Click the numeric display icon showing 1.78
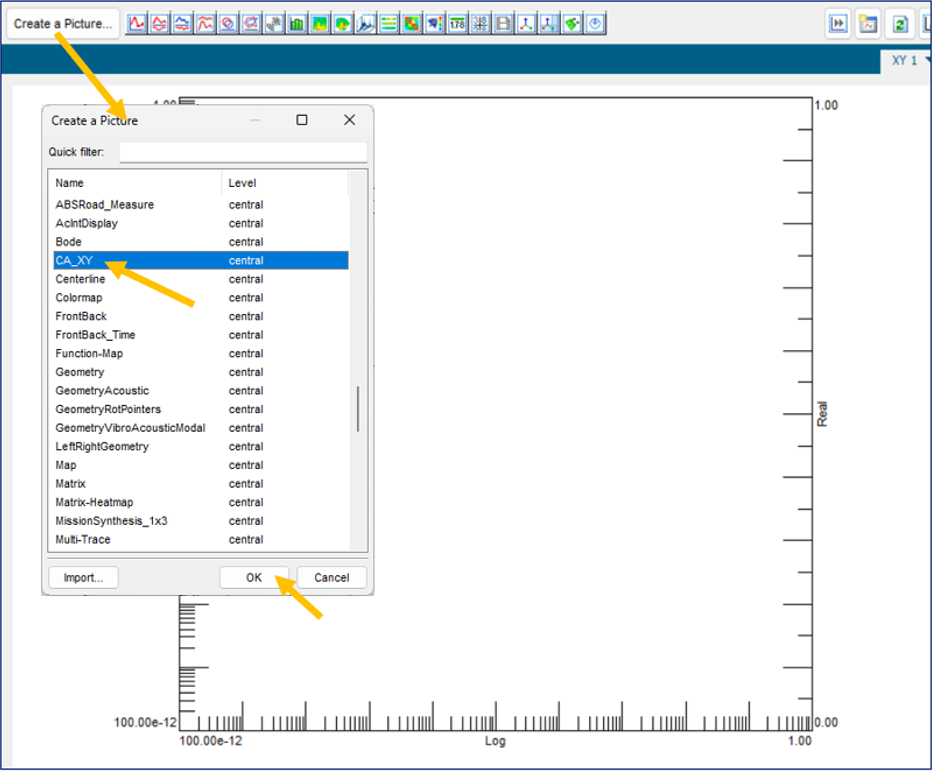932x771 pixels. pos(457,24)
